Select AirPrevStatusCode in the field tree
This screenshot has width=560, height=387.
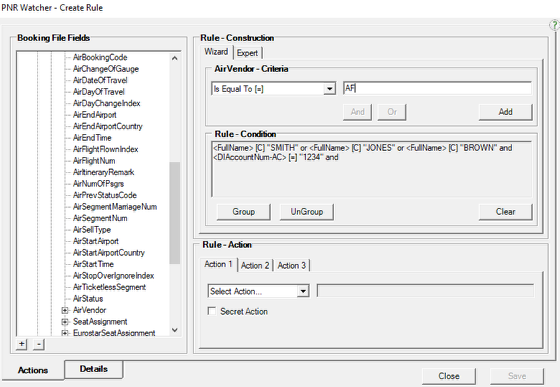point(105,195)
